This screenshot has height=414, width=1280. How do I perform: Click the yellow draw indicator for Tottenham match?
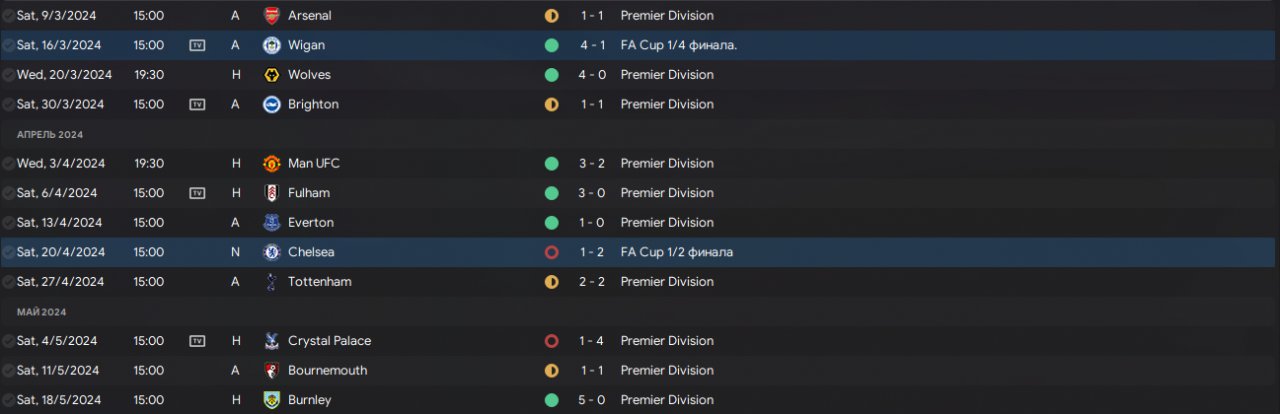click(551, 282)
